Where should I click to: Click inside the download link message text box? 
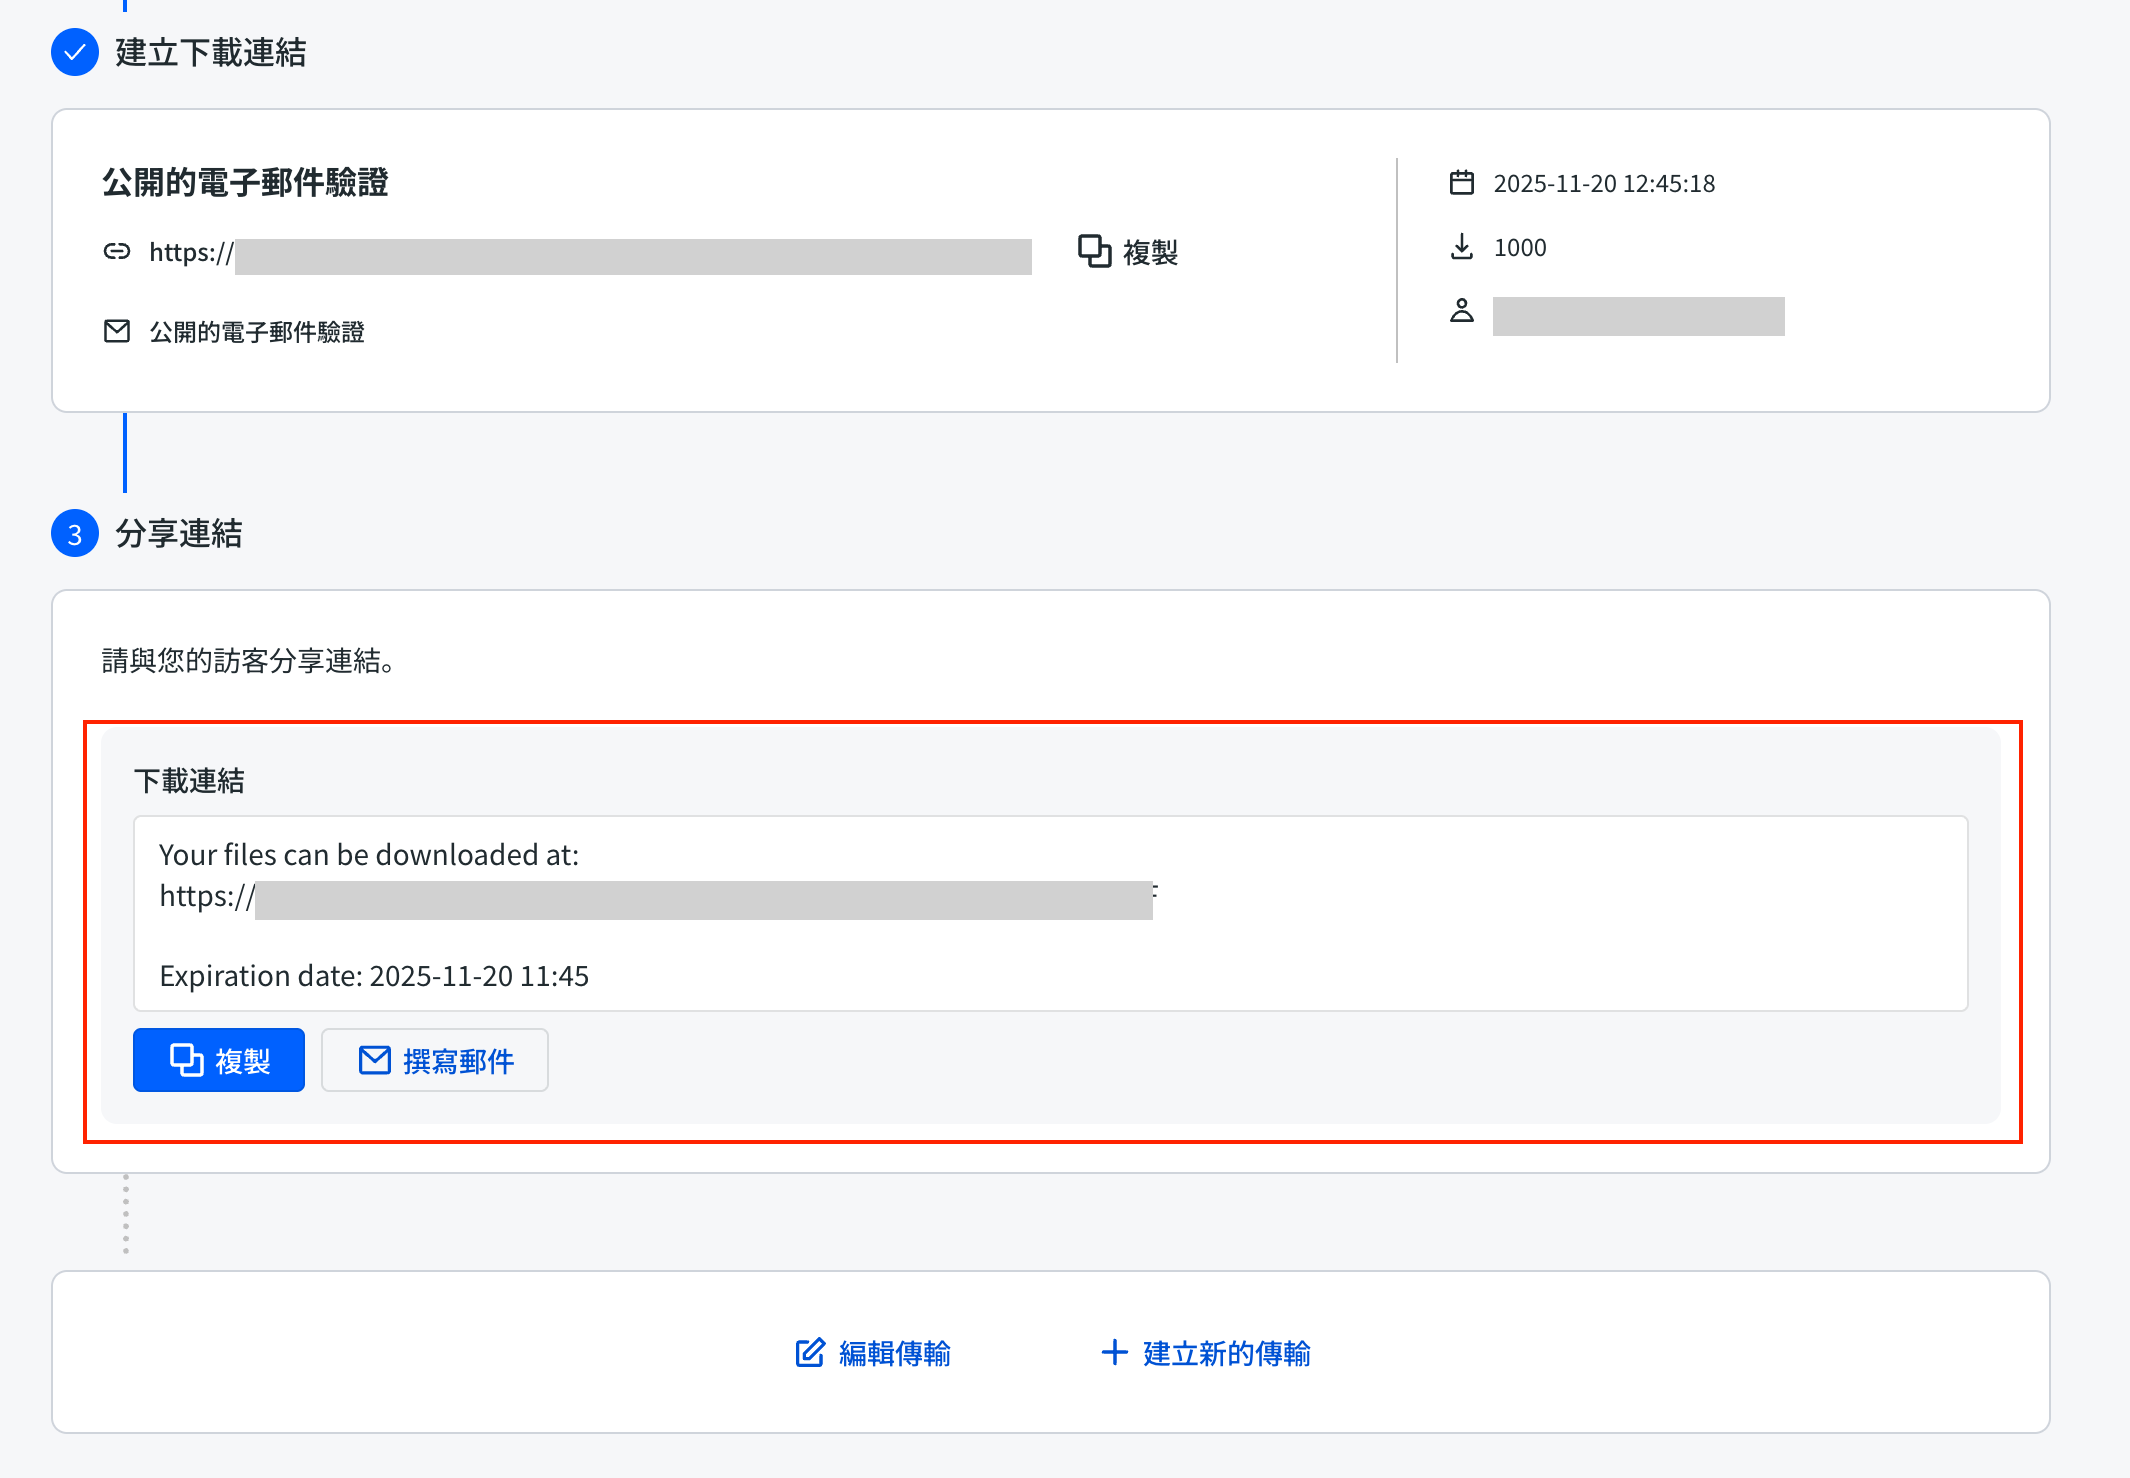(x=1051, y=914)
